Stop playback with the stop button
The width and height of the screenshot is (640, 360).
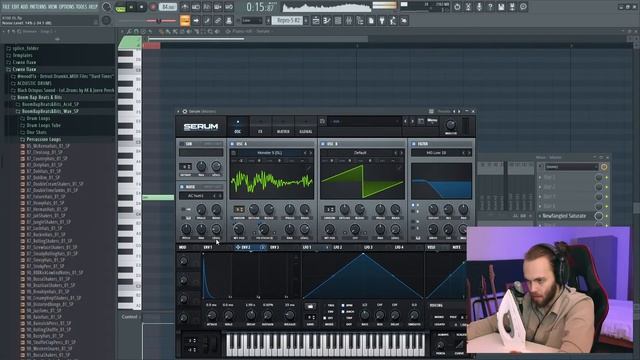point(141,7)
